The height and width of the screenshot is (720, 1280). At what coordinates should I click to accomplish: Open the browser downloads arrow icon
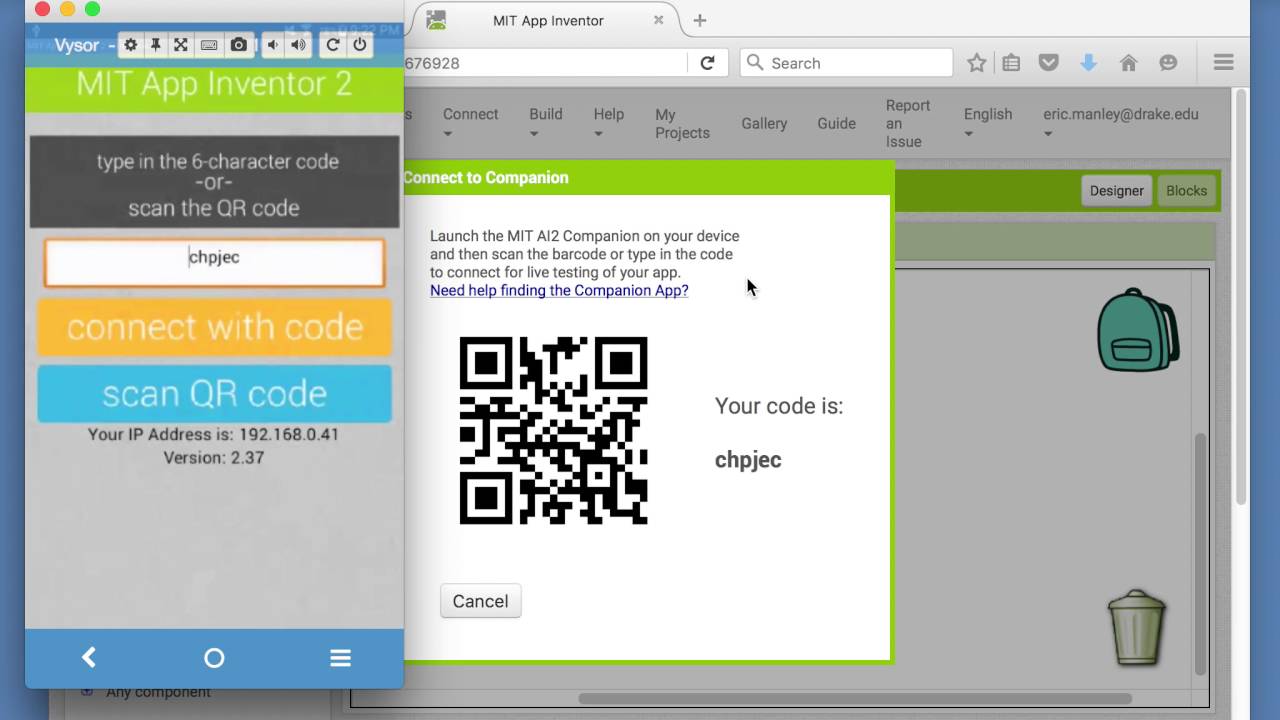[1088, 63]
